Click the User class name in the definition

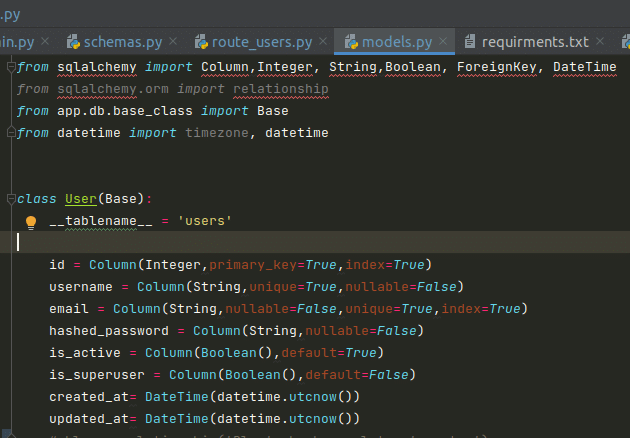point(80,199)
